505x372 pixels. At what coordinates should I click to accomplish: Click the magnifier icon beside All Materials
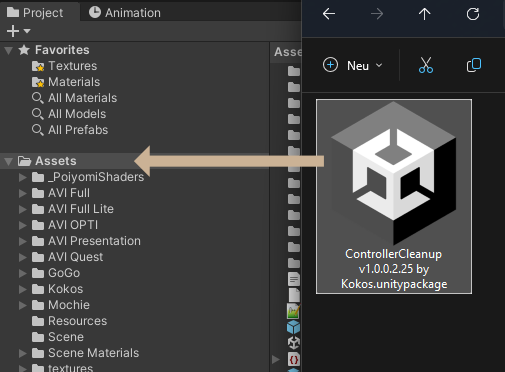[38, 98]
